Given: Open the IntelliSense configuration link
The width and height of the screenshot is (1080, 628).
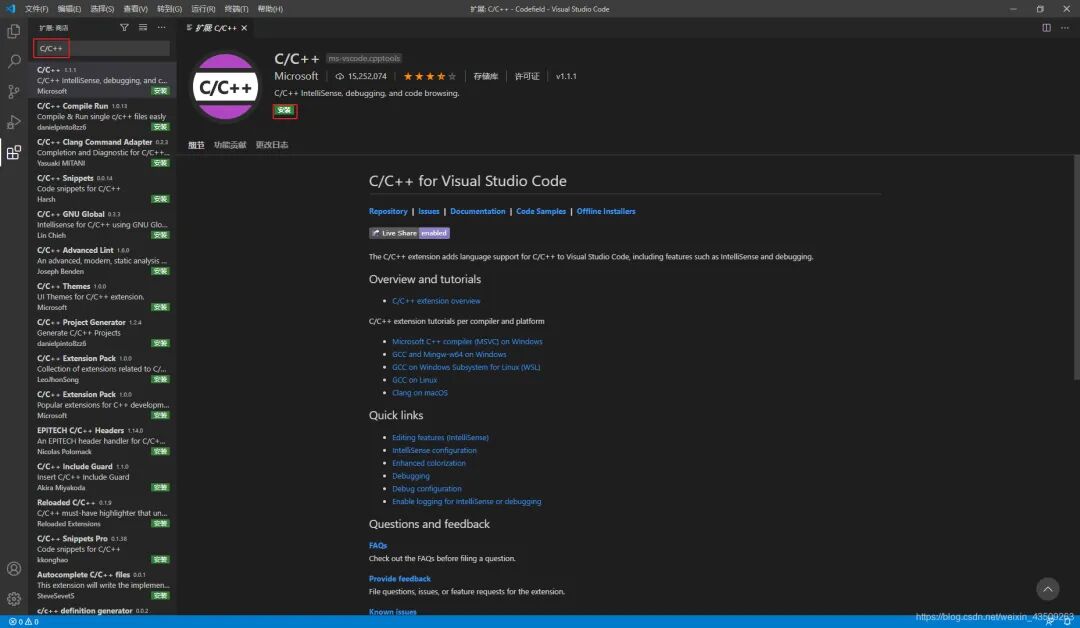Looking at the screenshot, I should pyautogui.click(x=434, y=451).
